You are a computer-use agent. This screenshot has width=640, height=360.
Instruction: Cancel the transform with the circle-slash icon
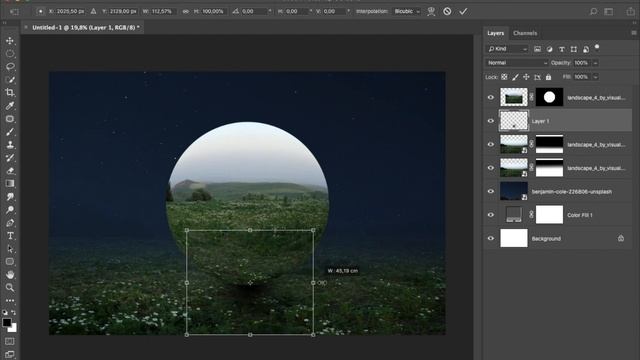pos(447,11)
